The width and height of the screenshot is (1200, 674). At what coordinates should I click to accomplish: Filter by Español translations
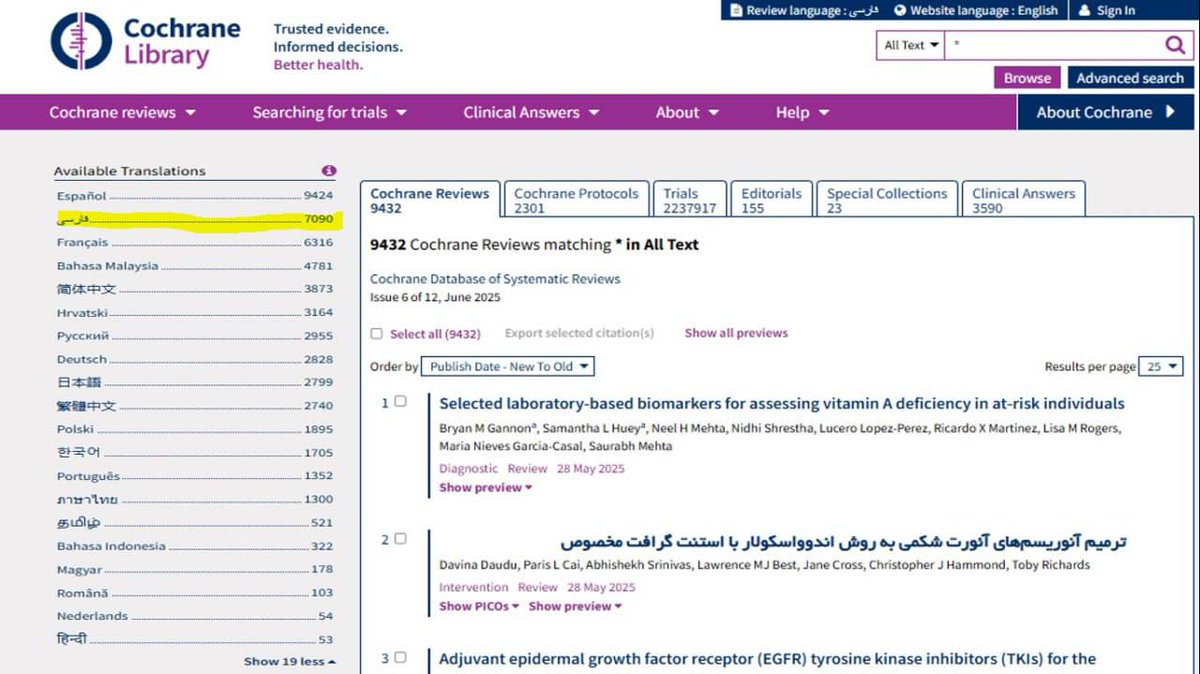(195, 196)
